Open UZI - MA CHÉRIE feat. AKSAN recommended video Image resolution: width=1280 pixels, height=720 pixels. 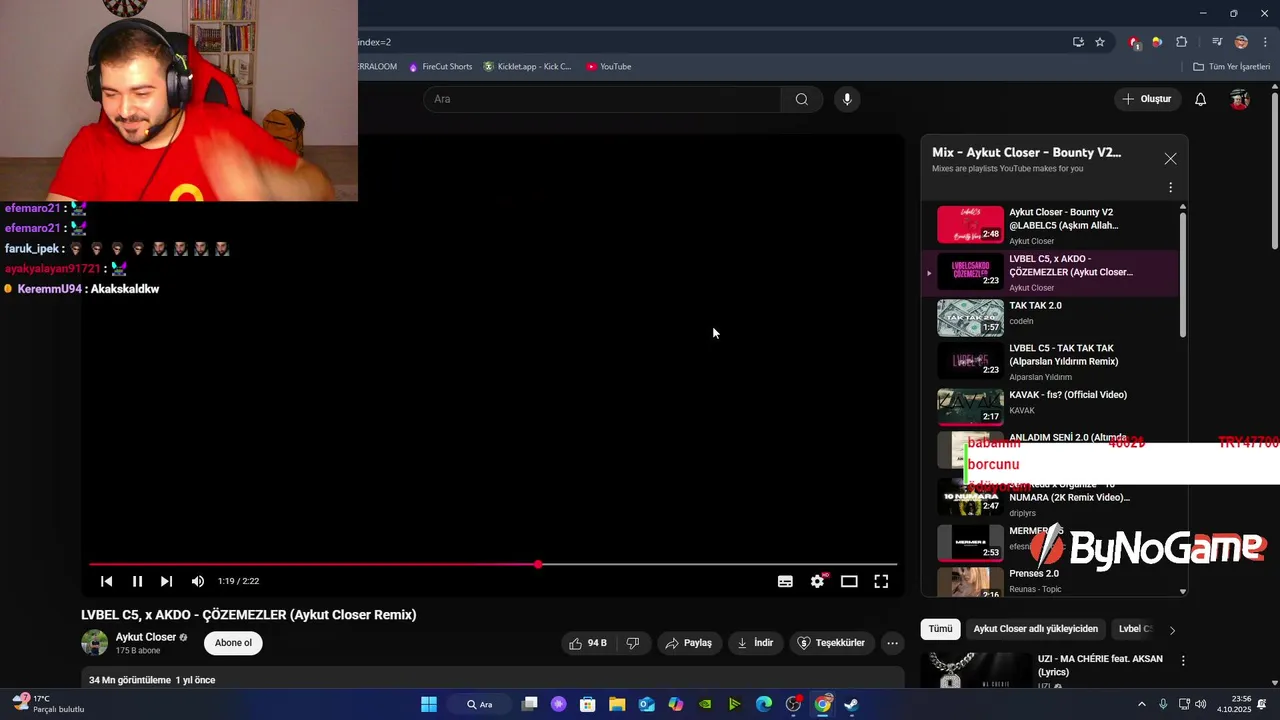coord(1100,665)
